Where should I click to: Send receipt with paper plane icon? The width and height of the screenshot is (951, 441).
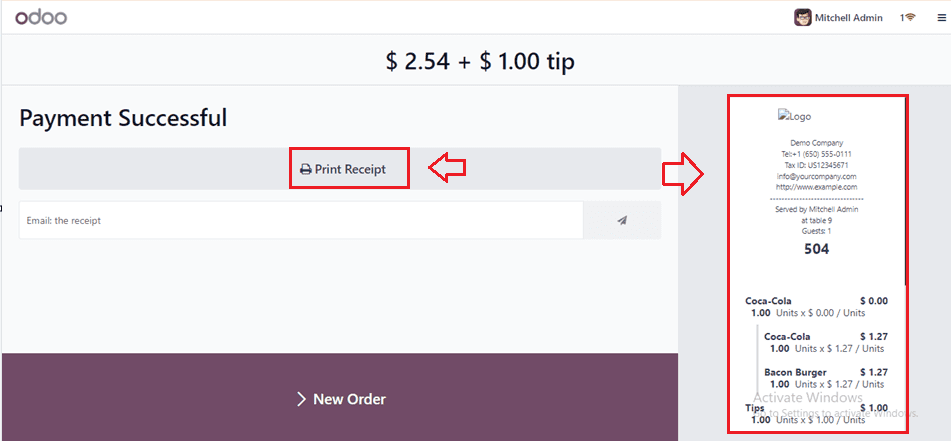point(622,220)
